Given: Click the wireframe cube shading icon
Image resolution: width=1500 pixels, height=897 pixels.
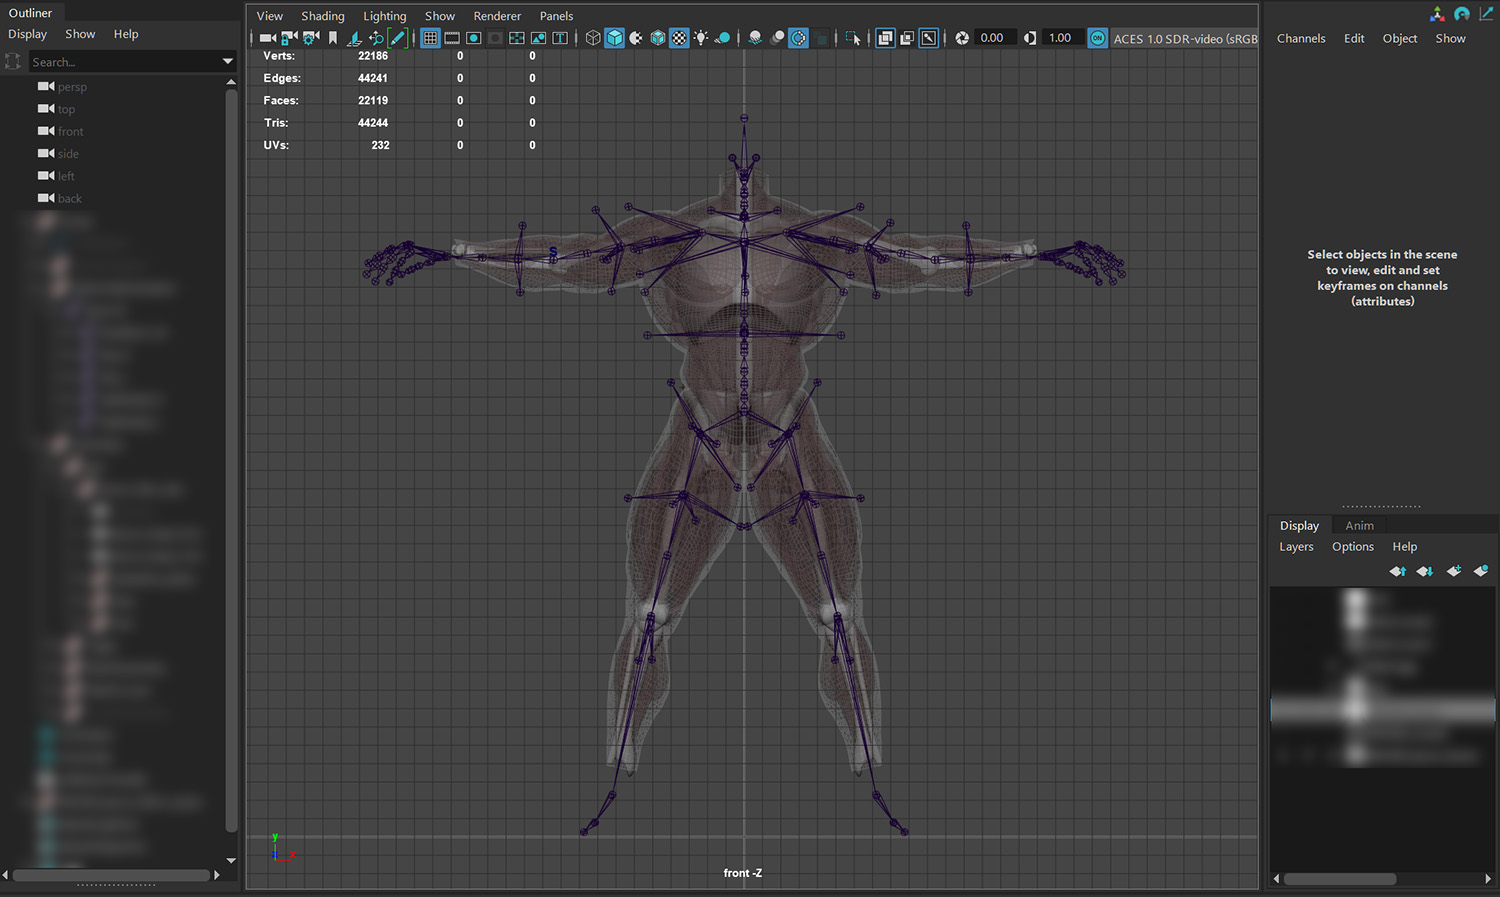Looking at the screenshot, I should pyautogui.click(x=593, y=38).
